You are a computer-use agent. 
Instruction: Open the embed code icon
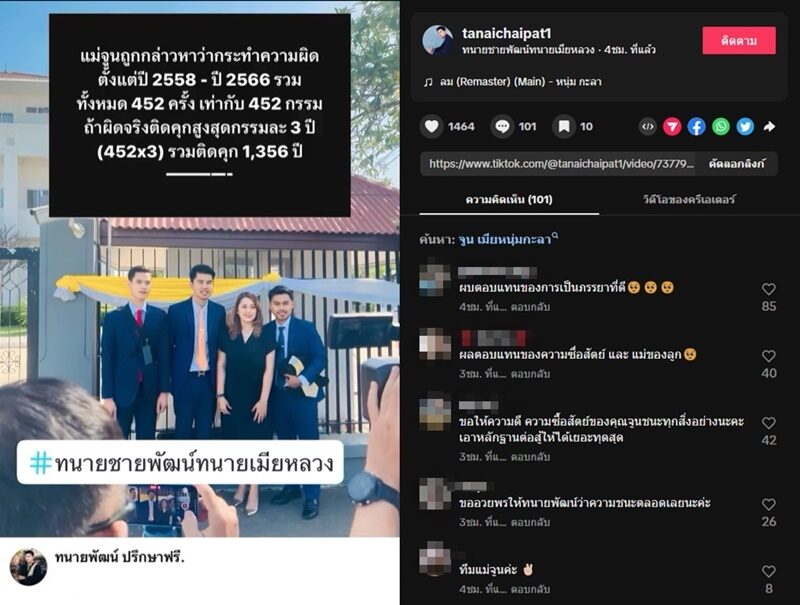pyautogui.click(x=647, y=127)
